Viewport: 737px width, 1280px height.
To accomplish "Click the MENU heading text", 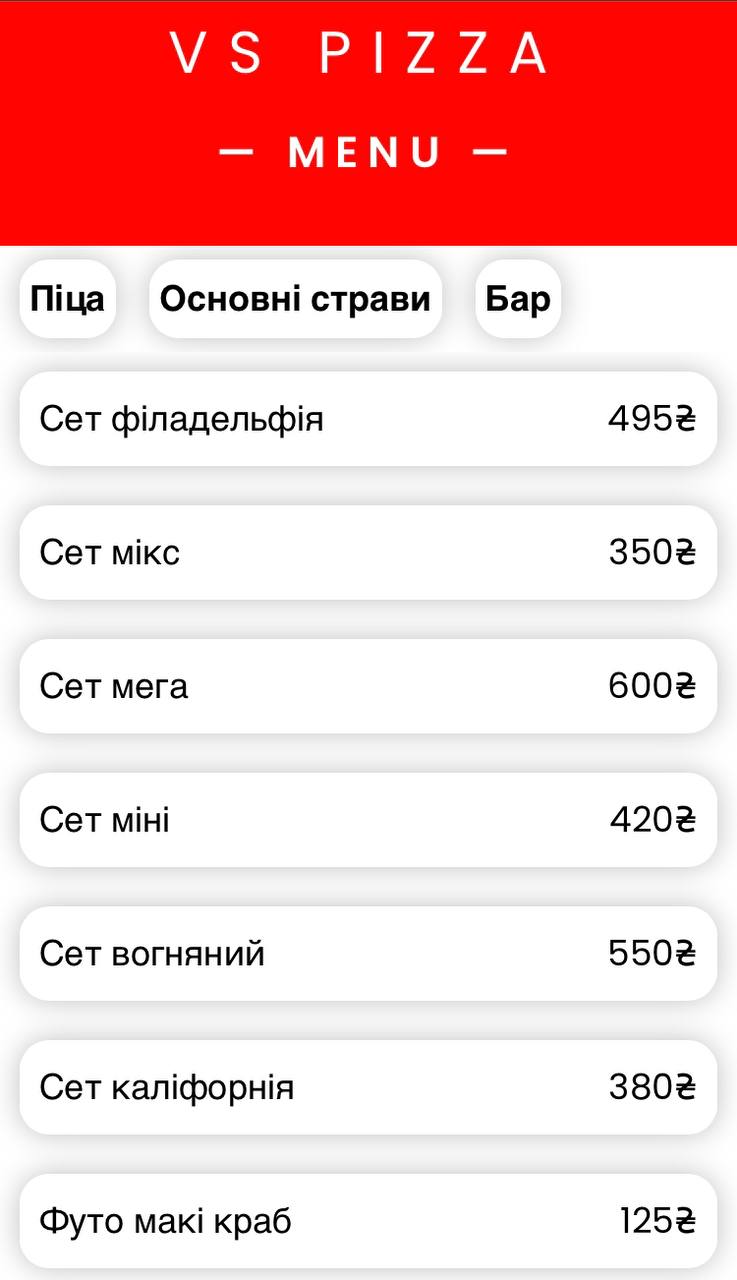I will point(365,152).
